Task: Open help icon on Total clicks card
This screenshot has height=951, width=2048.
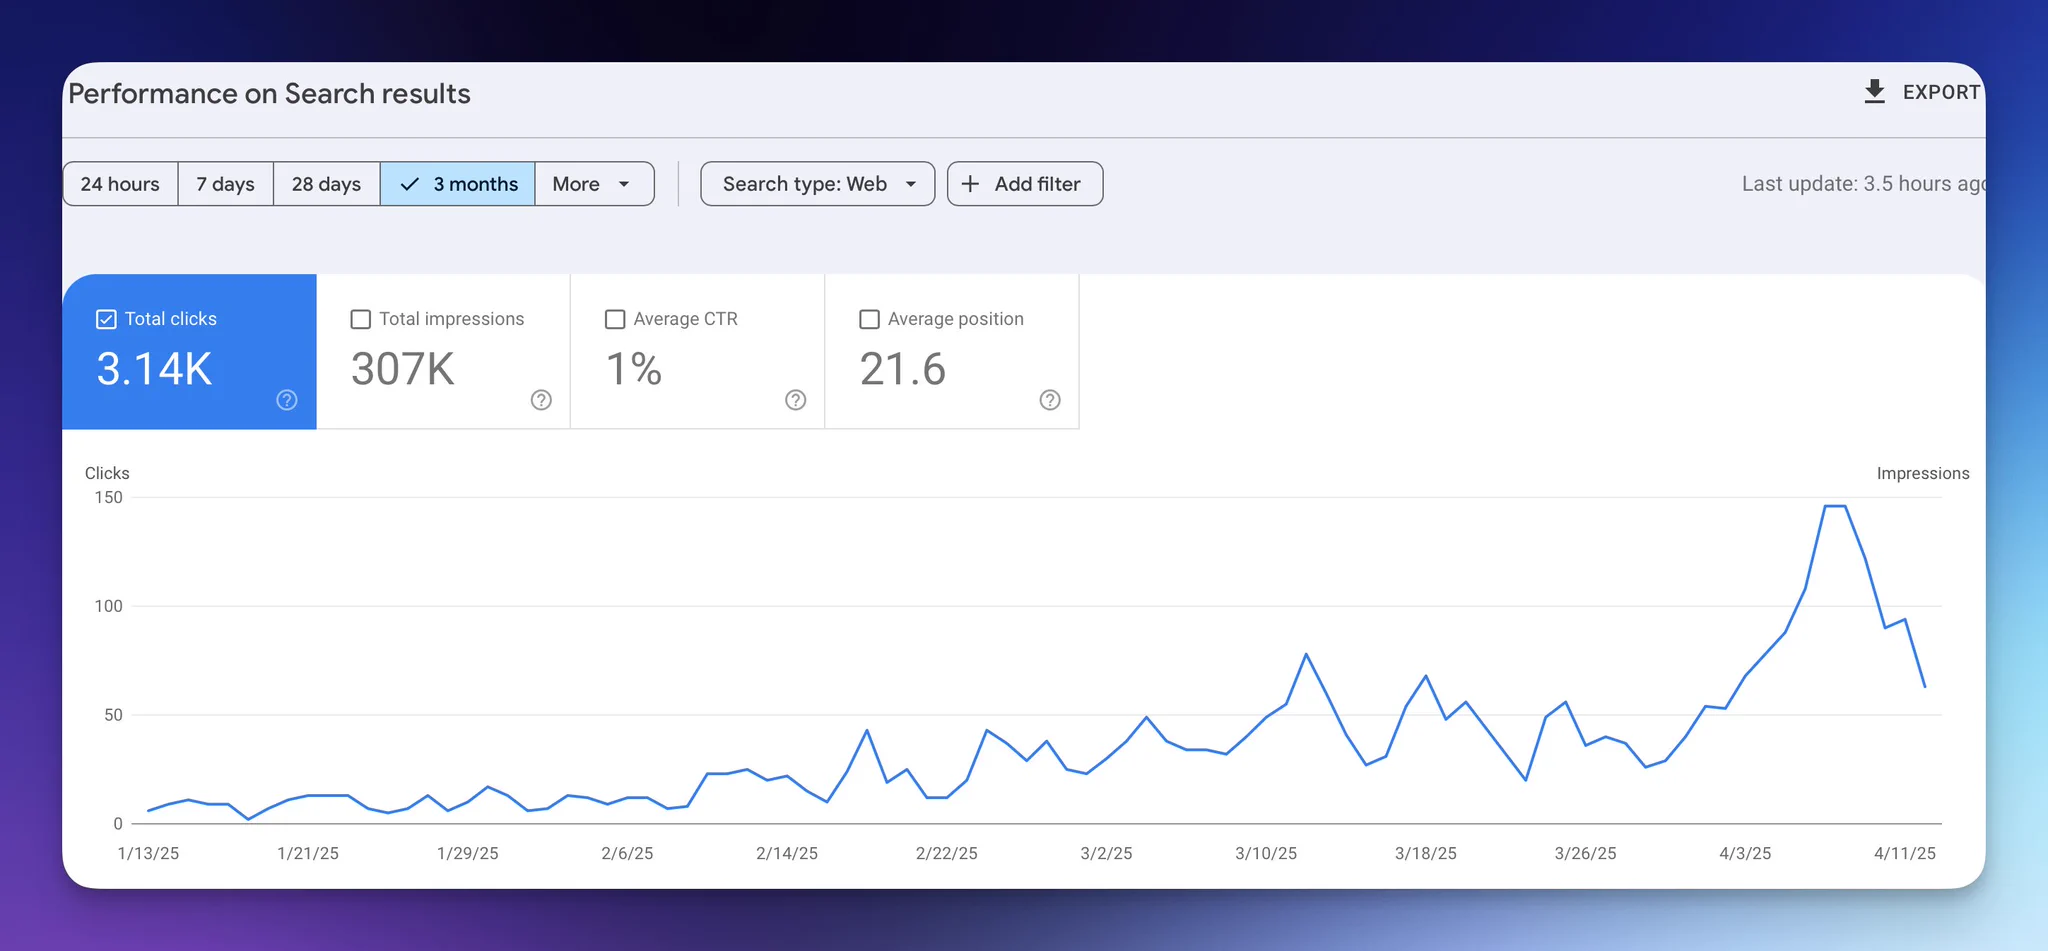Action: click(x=287, y=400)
